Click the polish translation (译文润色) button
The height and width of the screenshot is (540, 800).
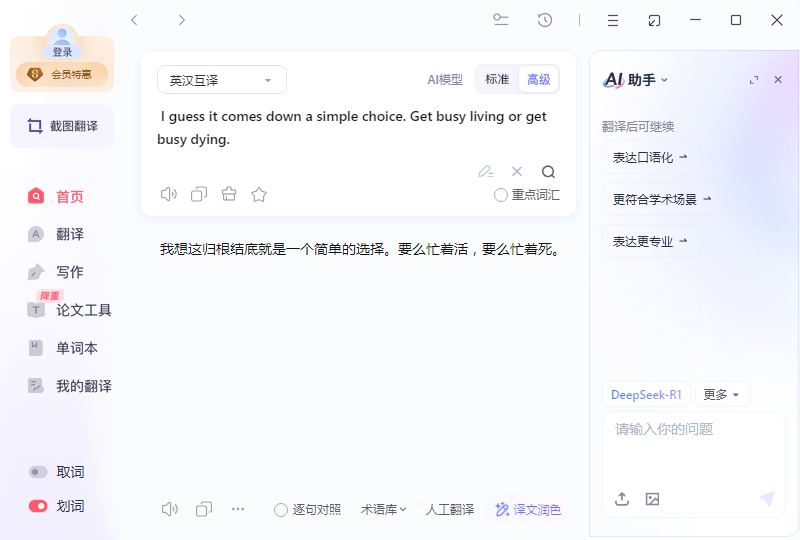(528, 509)
